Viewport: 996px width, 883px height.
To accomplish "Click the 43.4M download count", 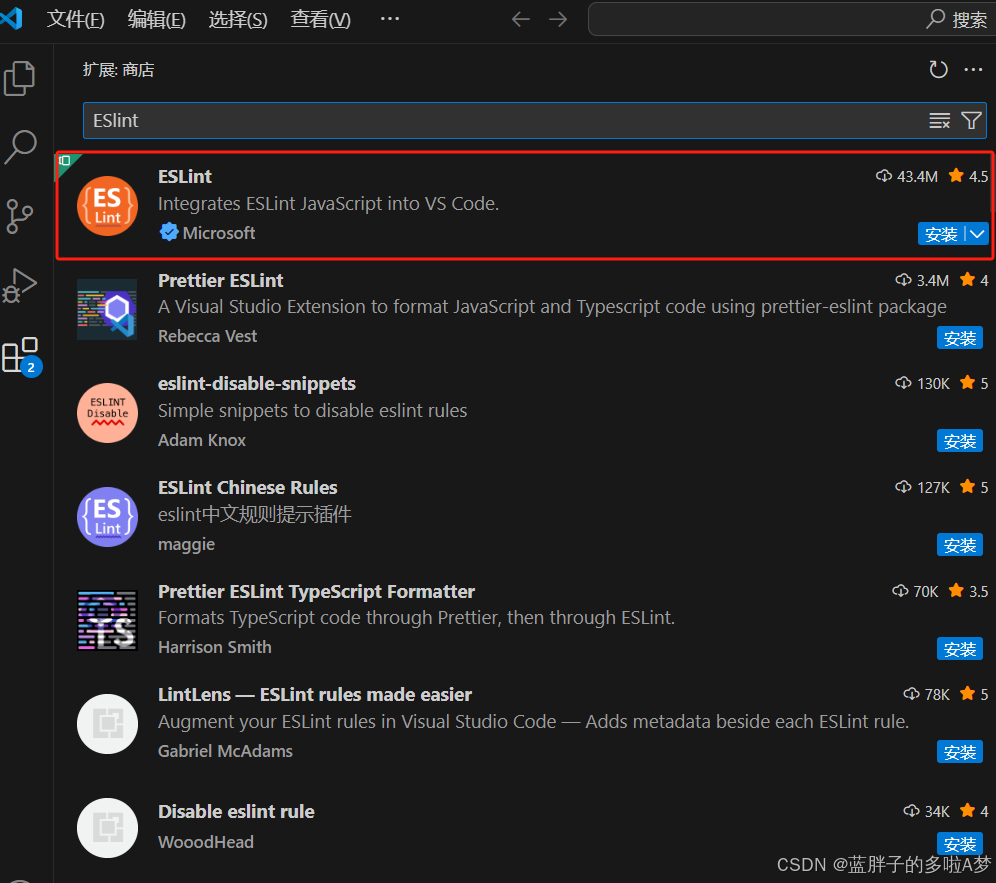I will [907, 176].
